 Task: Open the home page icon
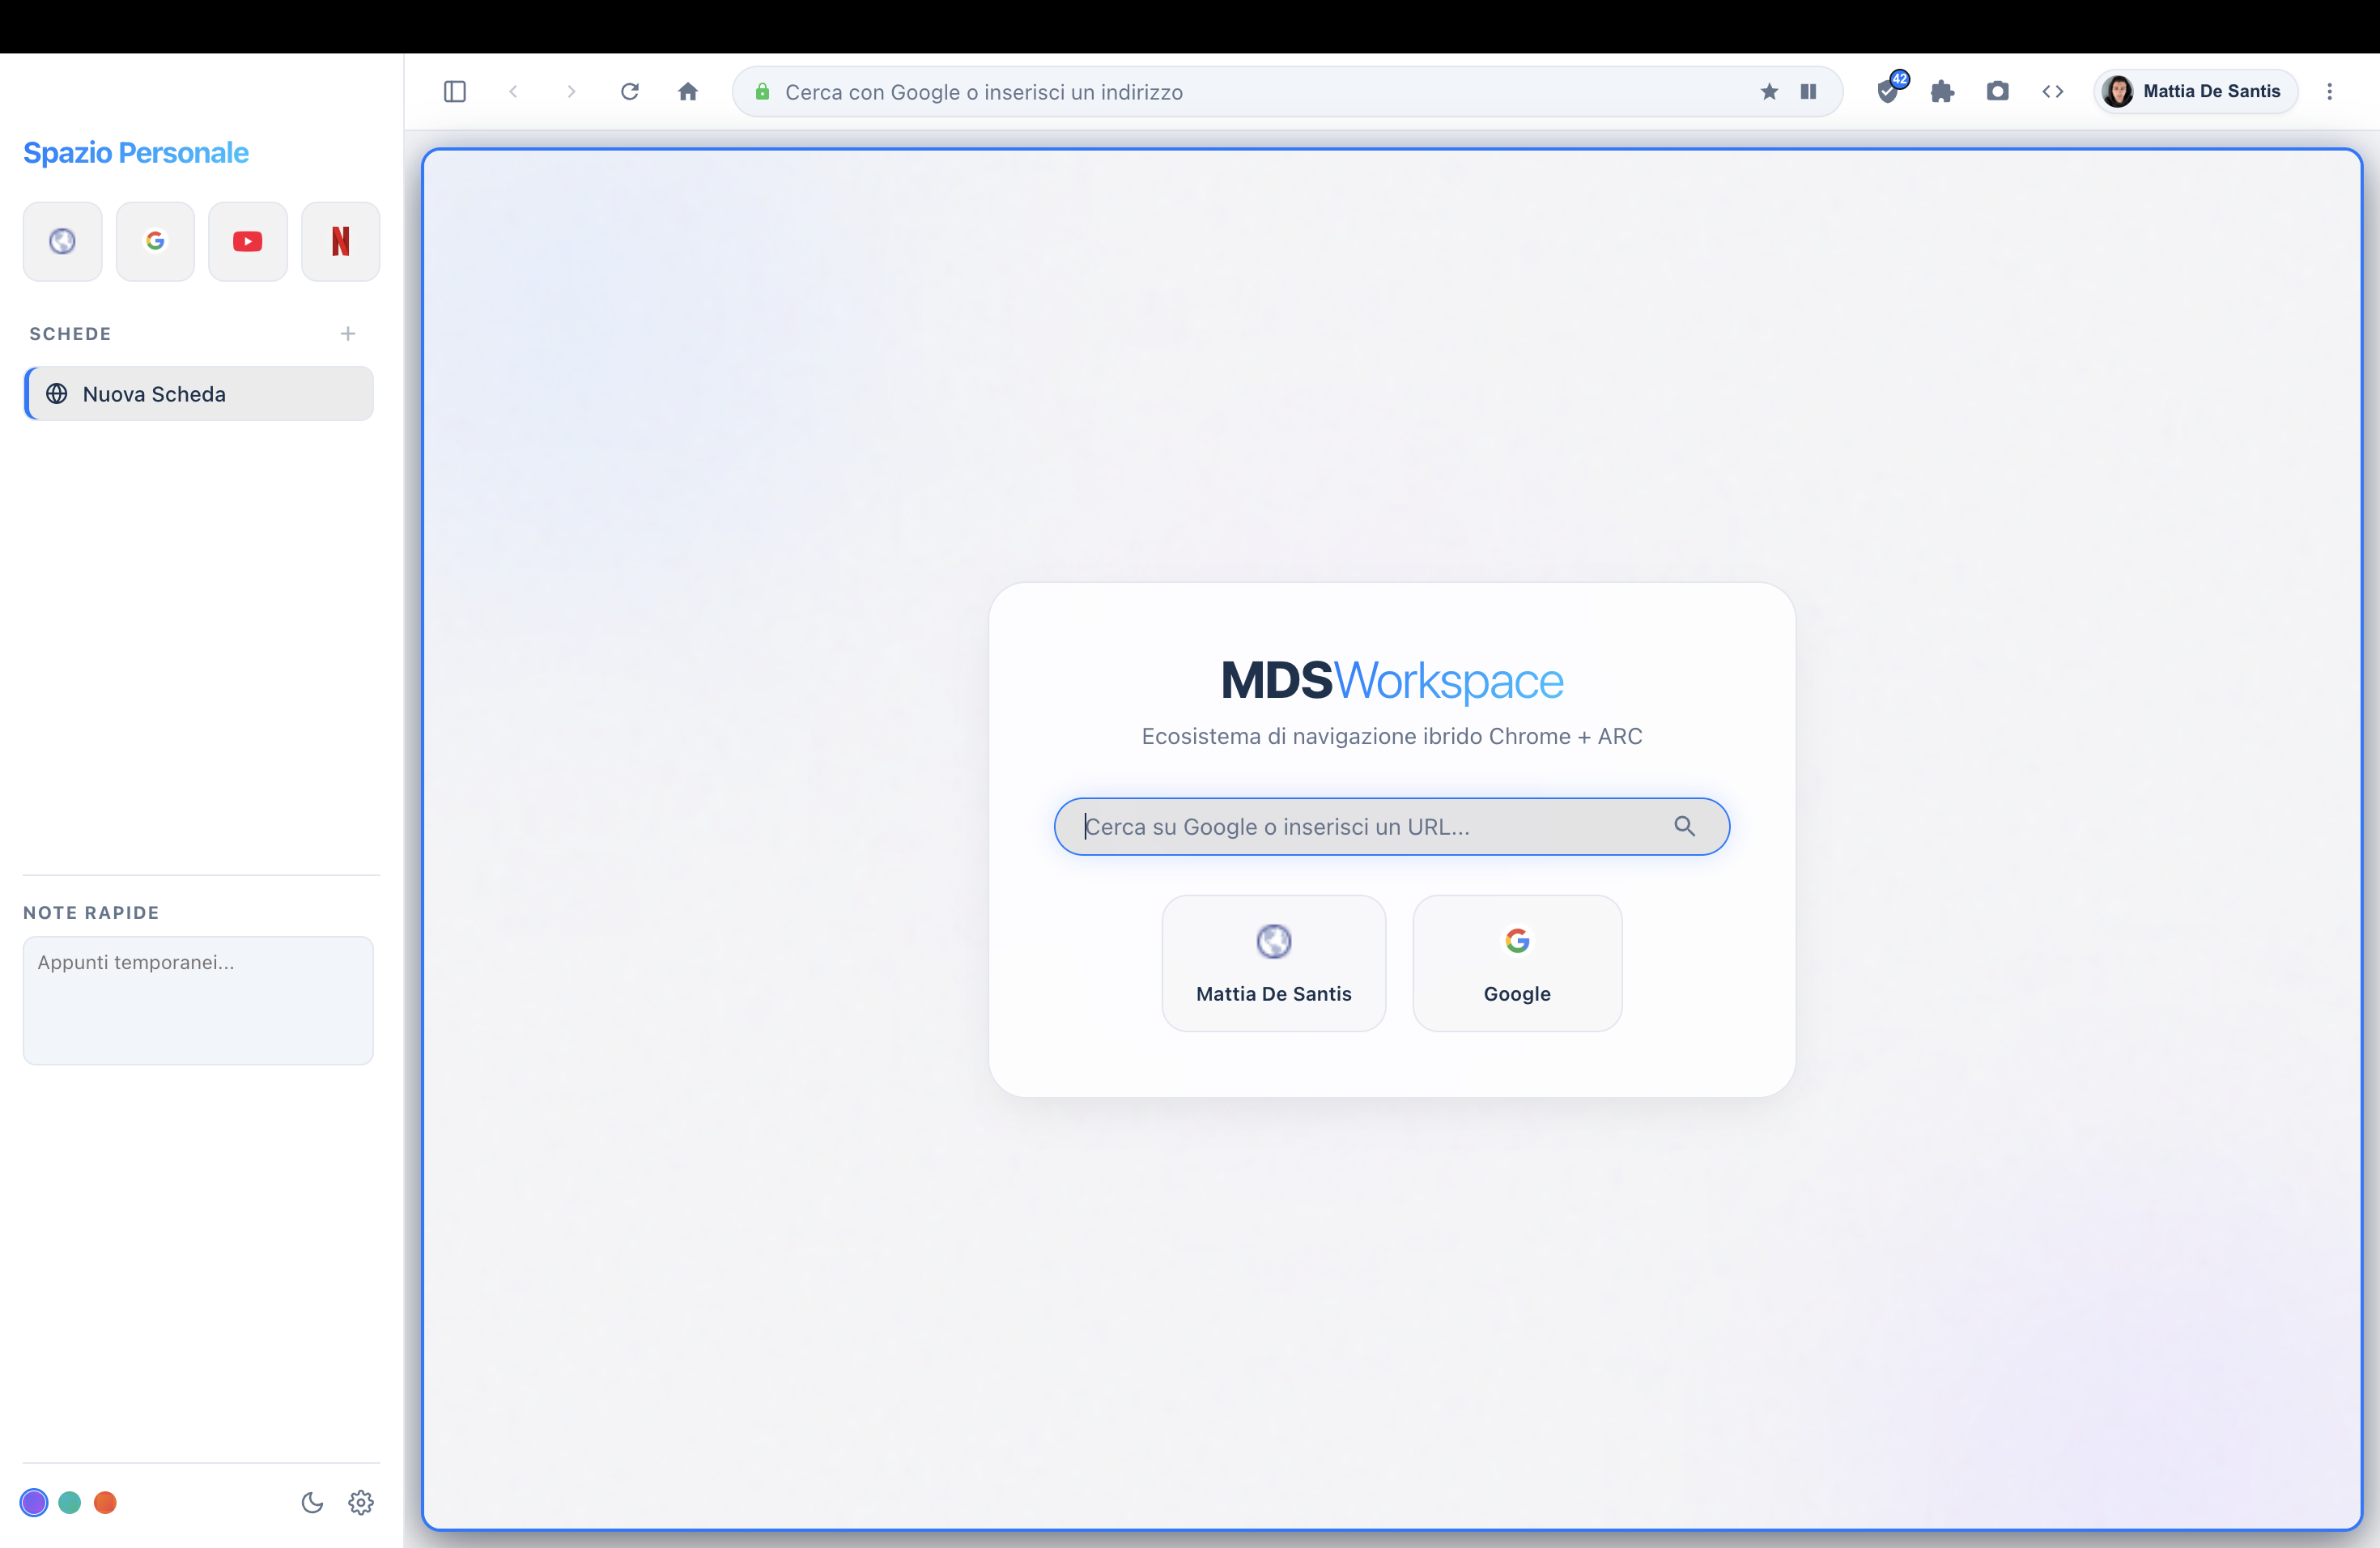pyautogui.click(x=688, y=91)
